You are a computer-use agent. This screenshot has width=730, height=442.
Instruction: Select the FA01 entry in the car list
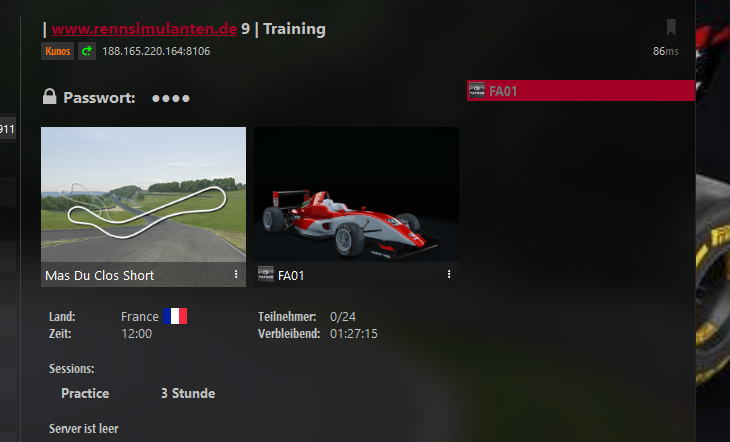pos(581,90)
